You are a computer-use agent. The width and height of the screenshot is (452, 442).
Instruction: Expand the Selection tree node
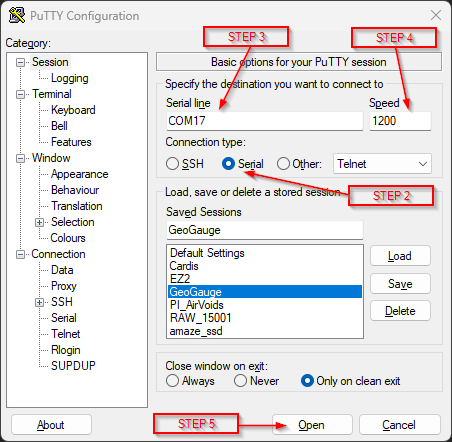tap(39, 222)
